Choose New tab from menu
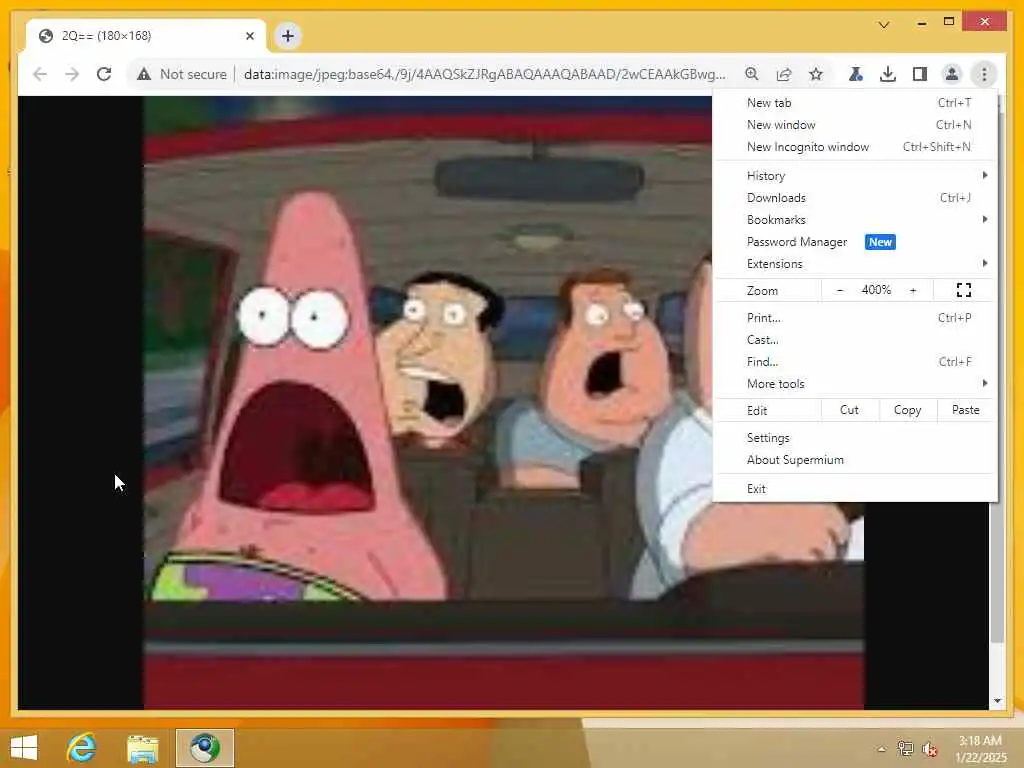 pyautogui.click(x=856, y=103)
